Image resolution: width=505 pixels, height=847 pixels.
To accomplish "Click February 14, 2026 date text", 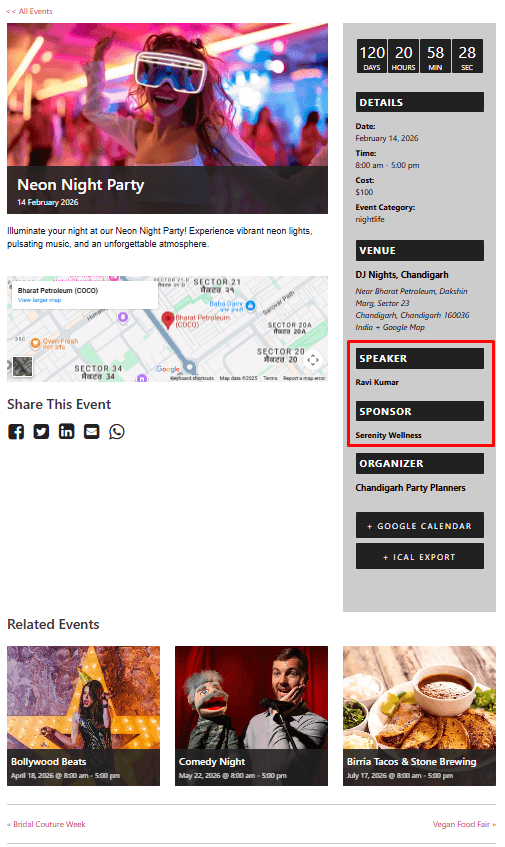I will [x=387, y=138].
